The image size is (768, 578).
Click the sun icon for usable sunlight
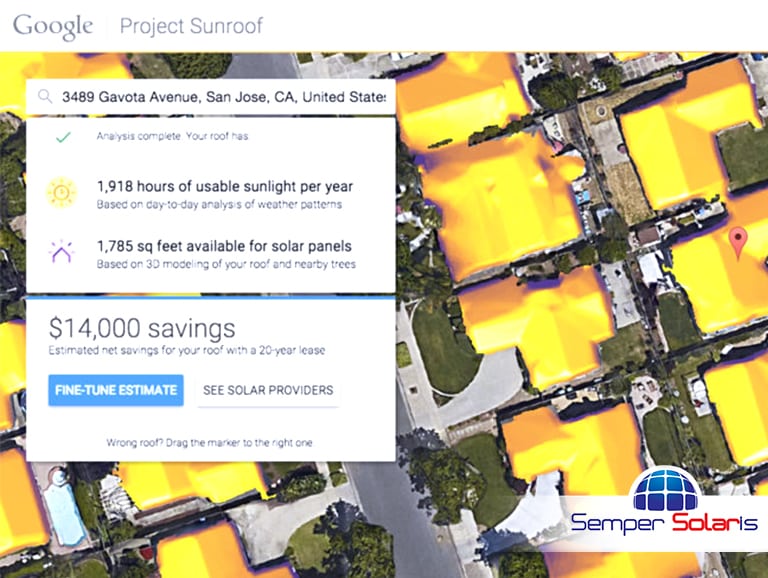coord(61,193)
